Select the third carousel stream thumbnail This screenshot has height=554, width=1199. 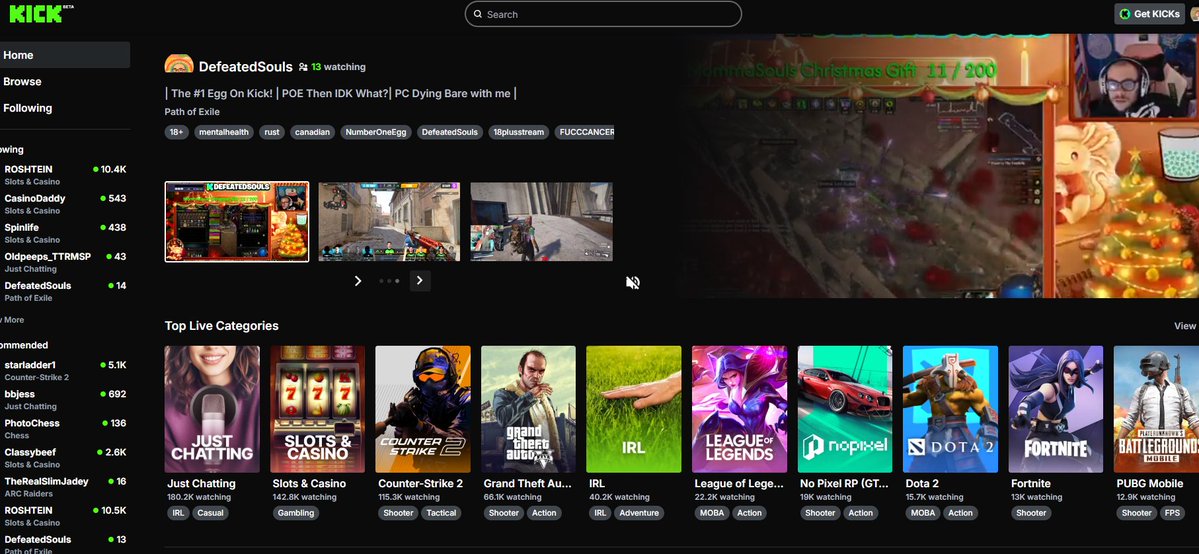click(x=541, y=222)
